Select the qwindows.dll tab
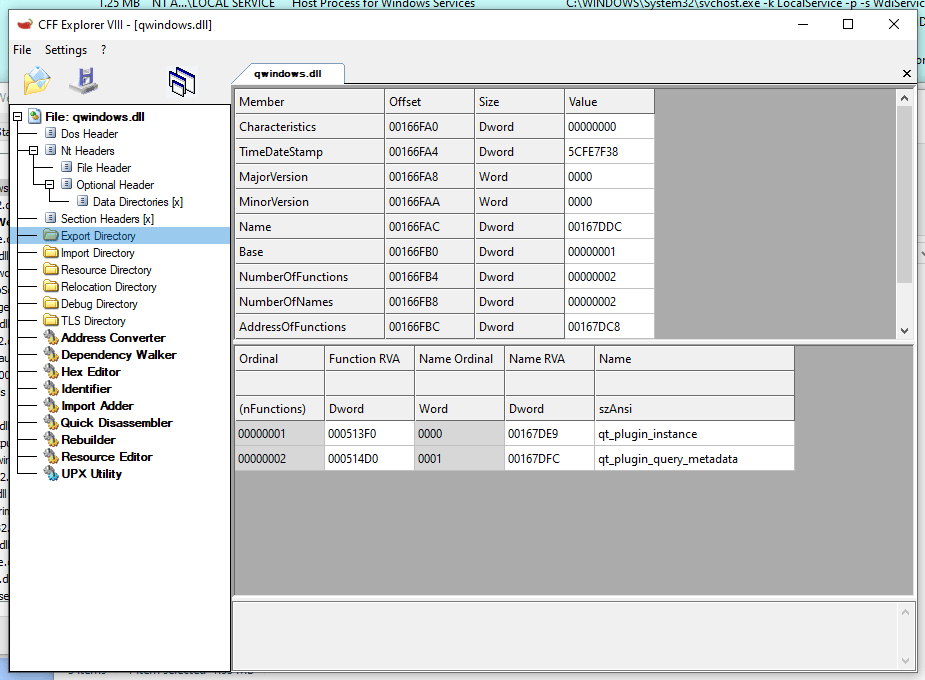 point(288,73)
